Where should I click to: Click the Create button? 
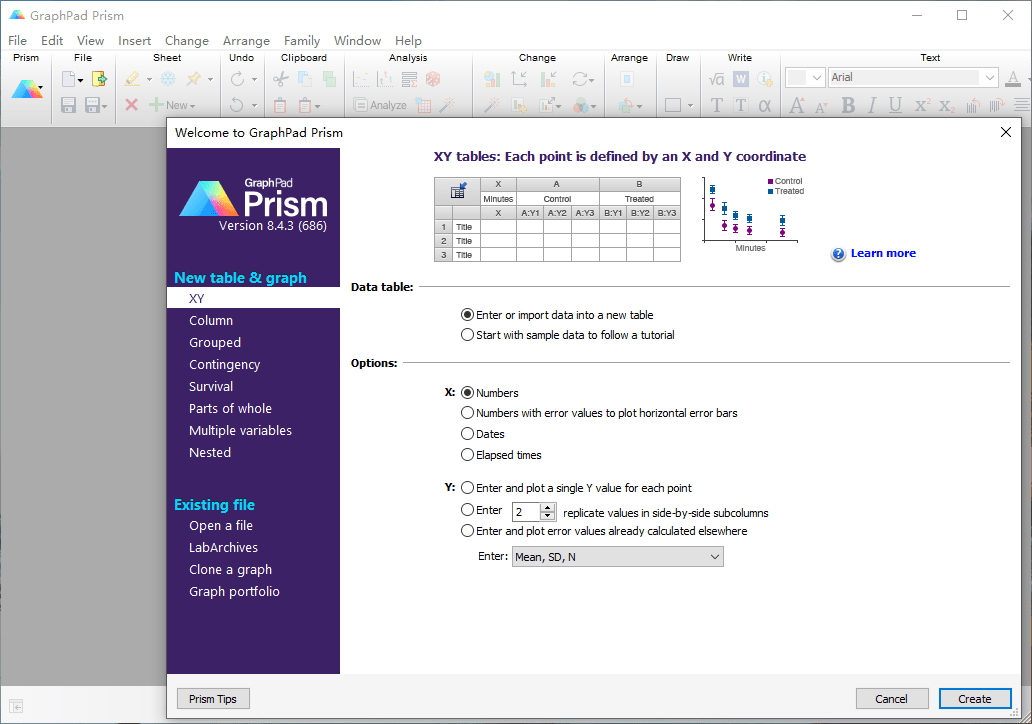point(975,699)
